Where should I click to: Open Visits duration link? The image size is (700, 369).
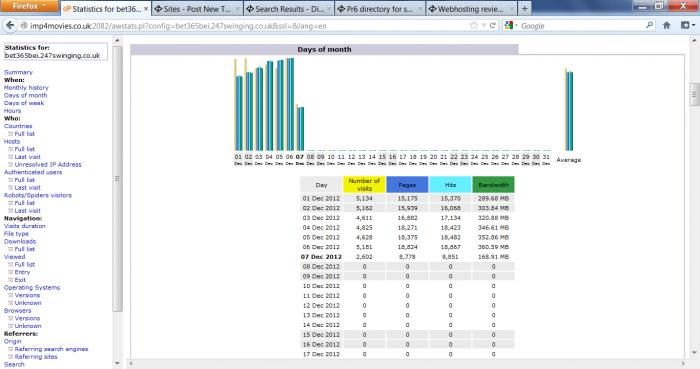25,226
